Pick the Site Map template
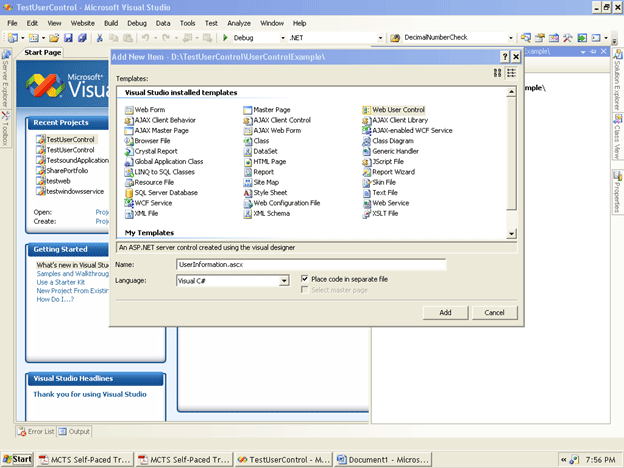 (x=261, y=182)
